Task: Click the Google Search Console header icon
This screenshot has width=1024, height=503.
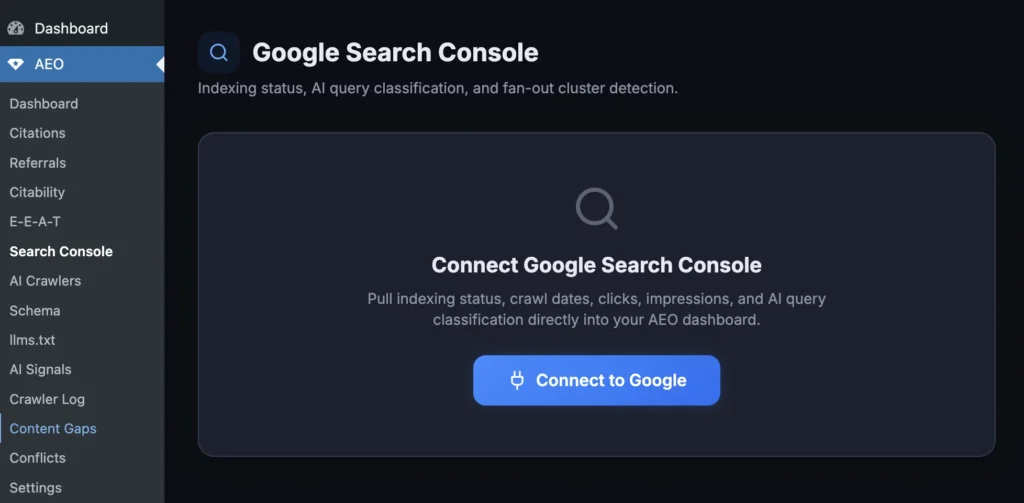Action: pos(218,52)
